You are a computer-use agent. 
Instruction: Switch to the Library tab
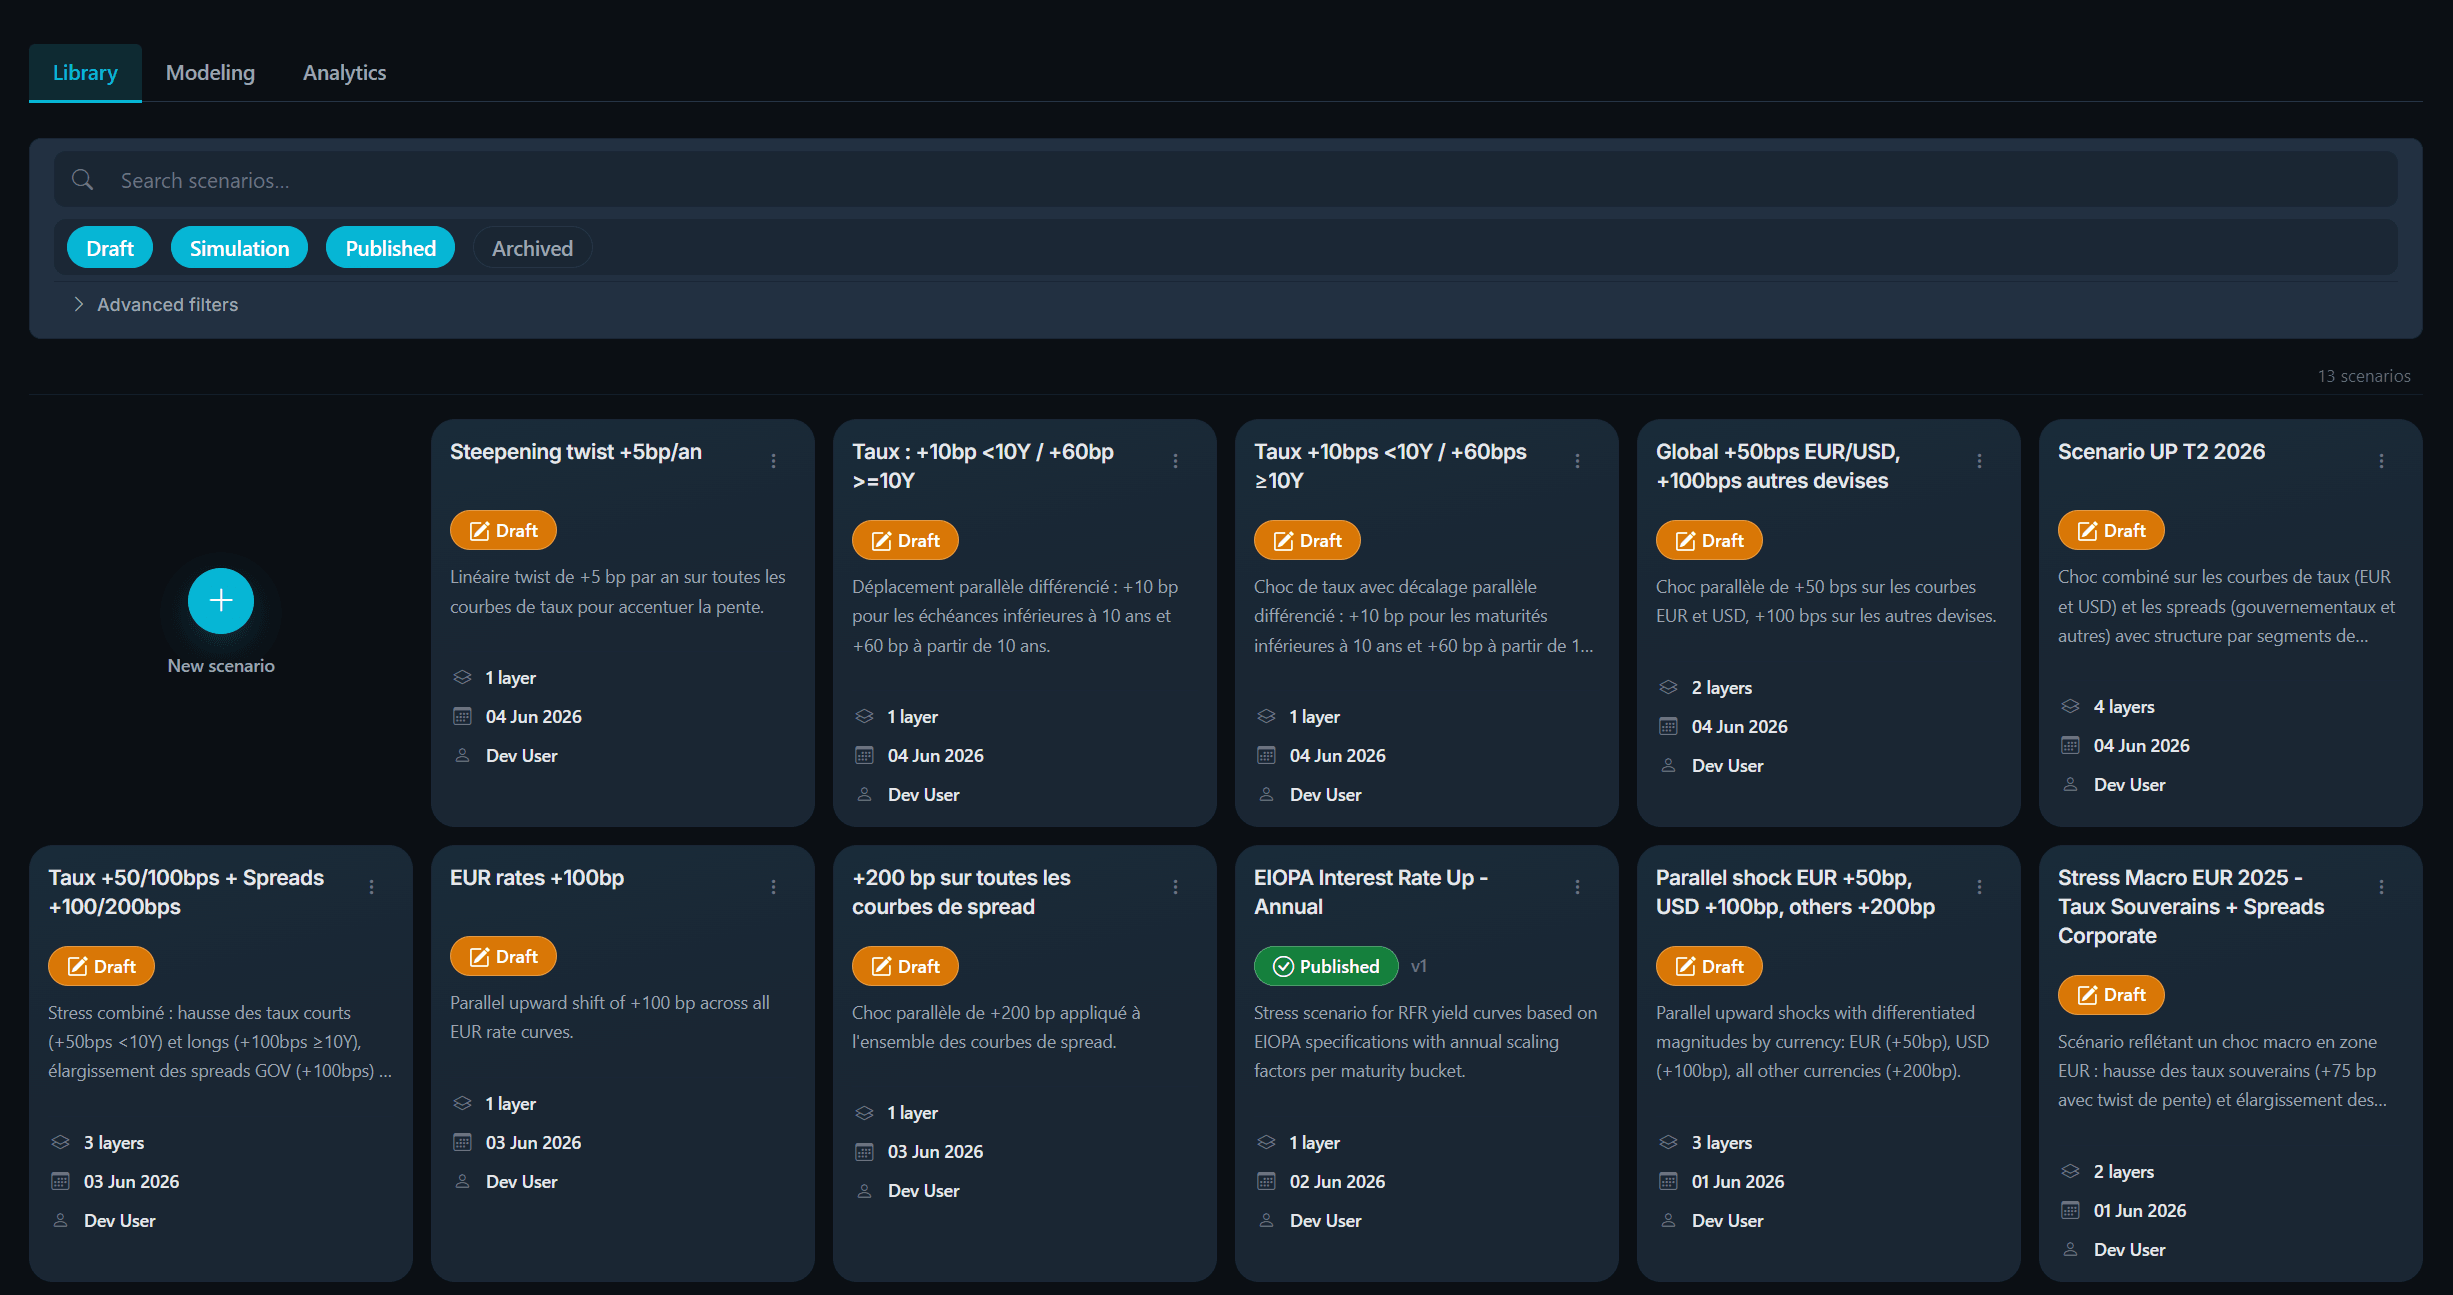[85, 73]
